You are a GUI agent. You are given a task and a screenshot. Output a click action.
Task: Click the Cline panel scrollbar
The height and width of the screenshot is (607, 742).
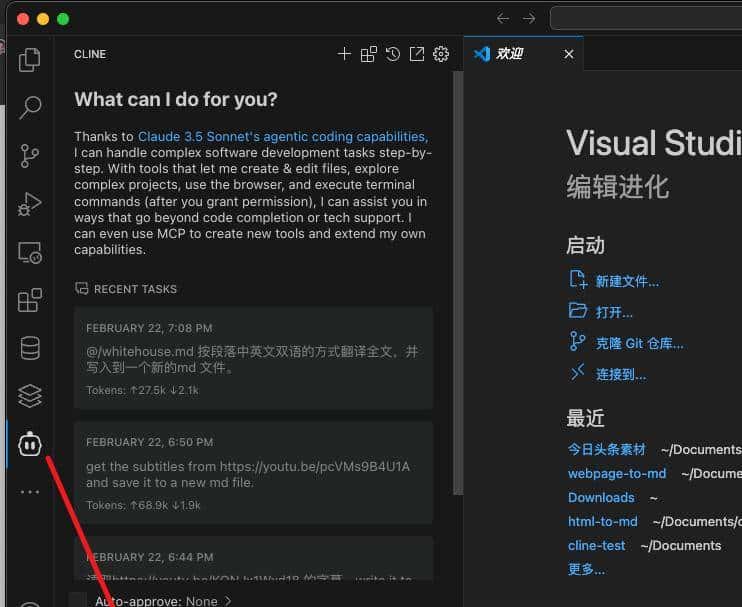457,283
